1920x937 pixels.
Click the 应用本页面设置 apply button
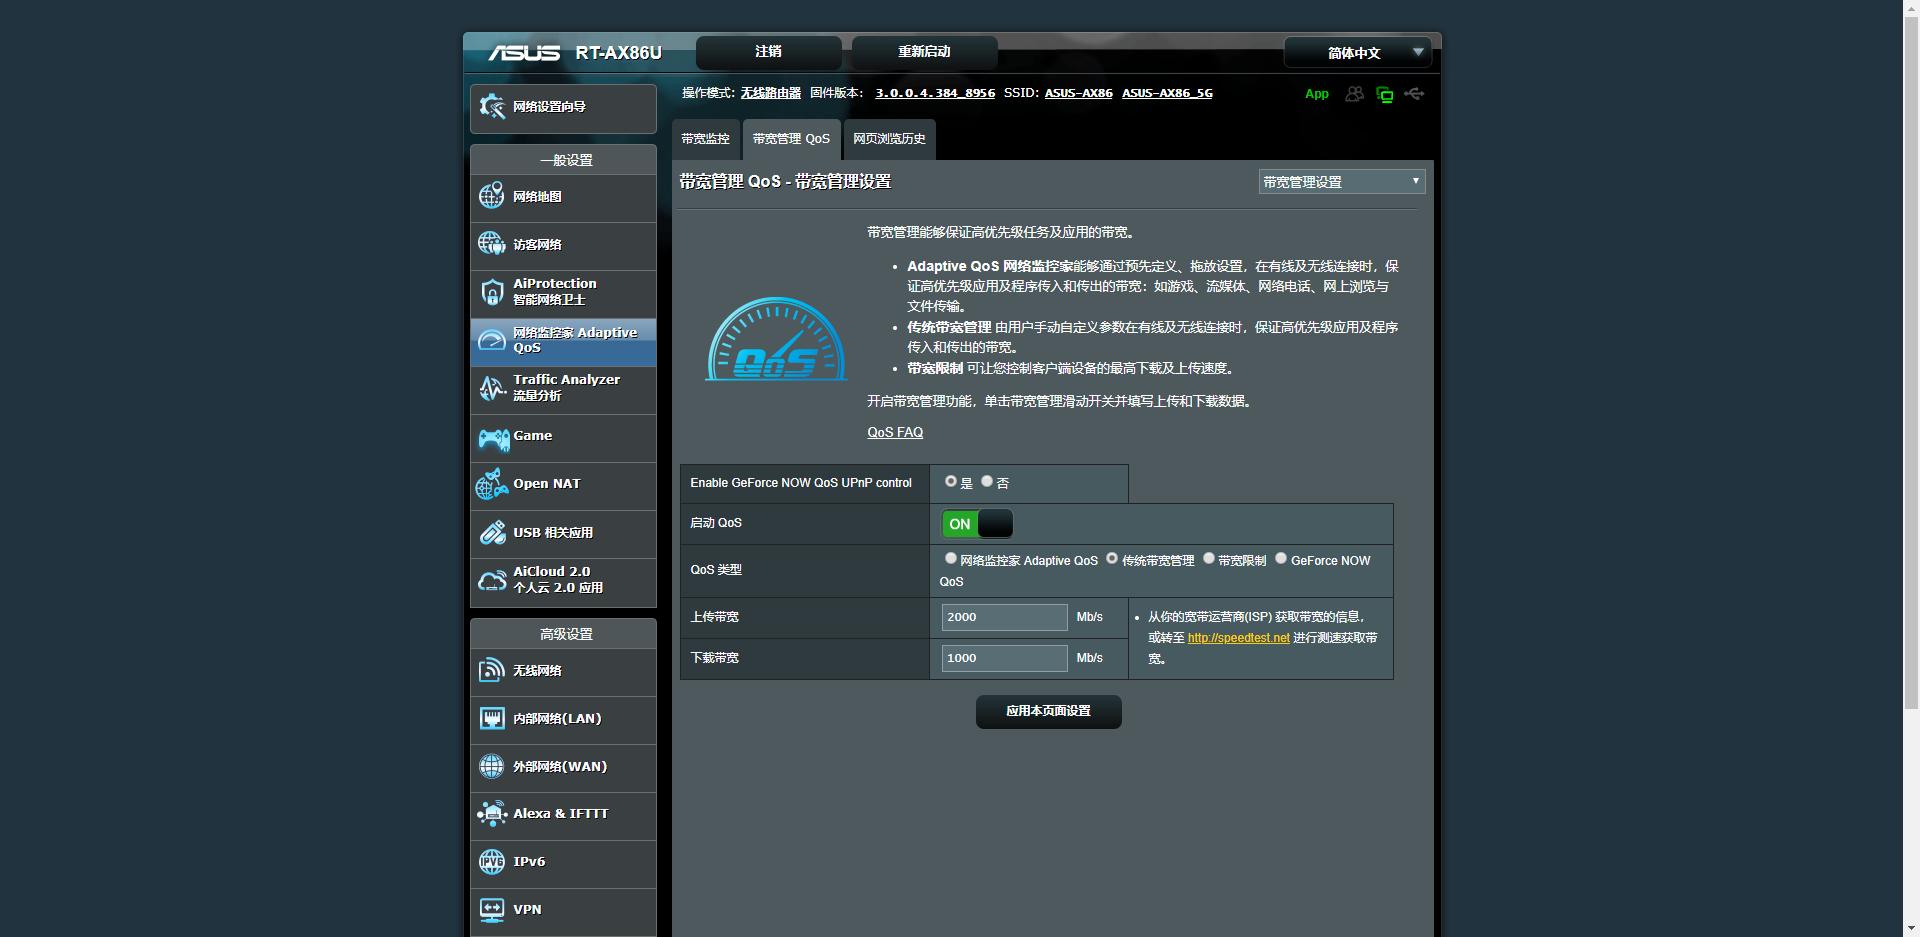pyautogui.click(x=1047, y=711)
